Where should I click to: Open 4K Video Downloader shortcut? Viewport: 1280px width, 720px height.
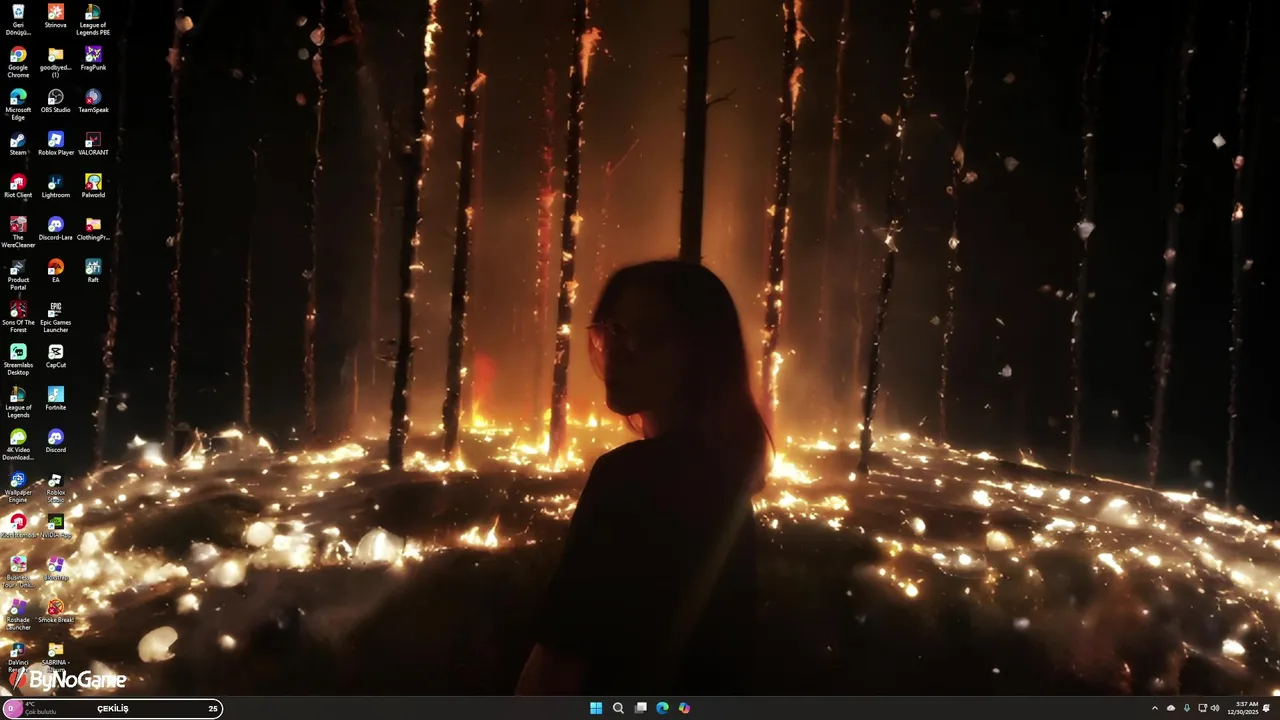click(x=18, y=445)
